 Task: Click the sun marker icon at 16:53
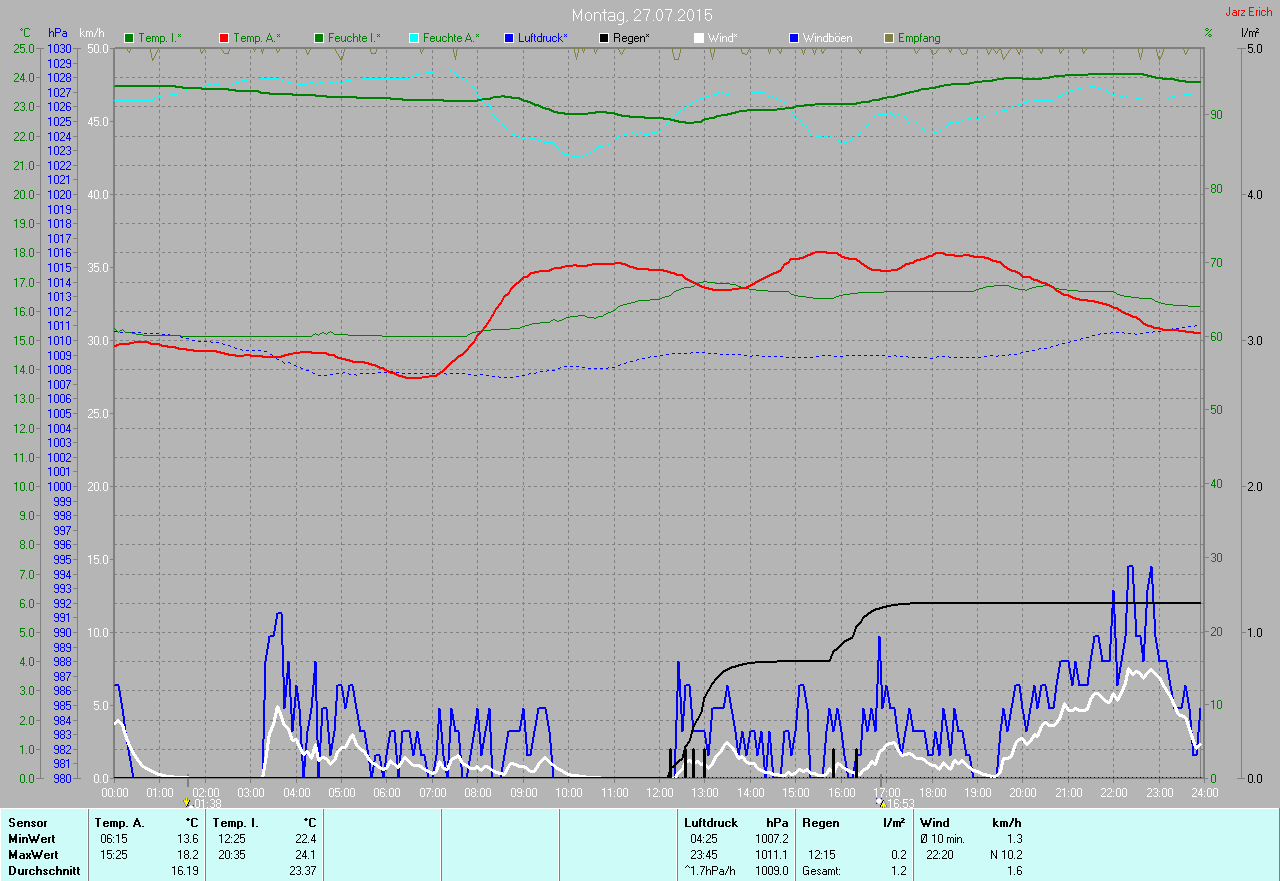tap(880, 802)
